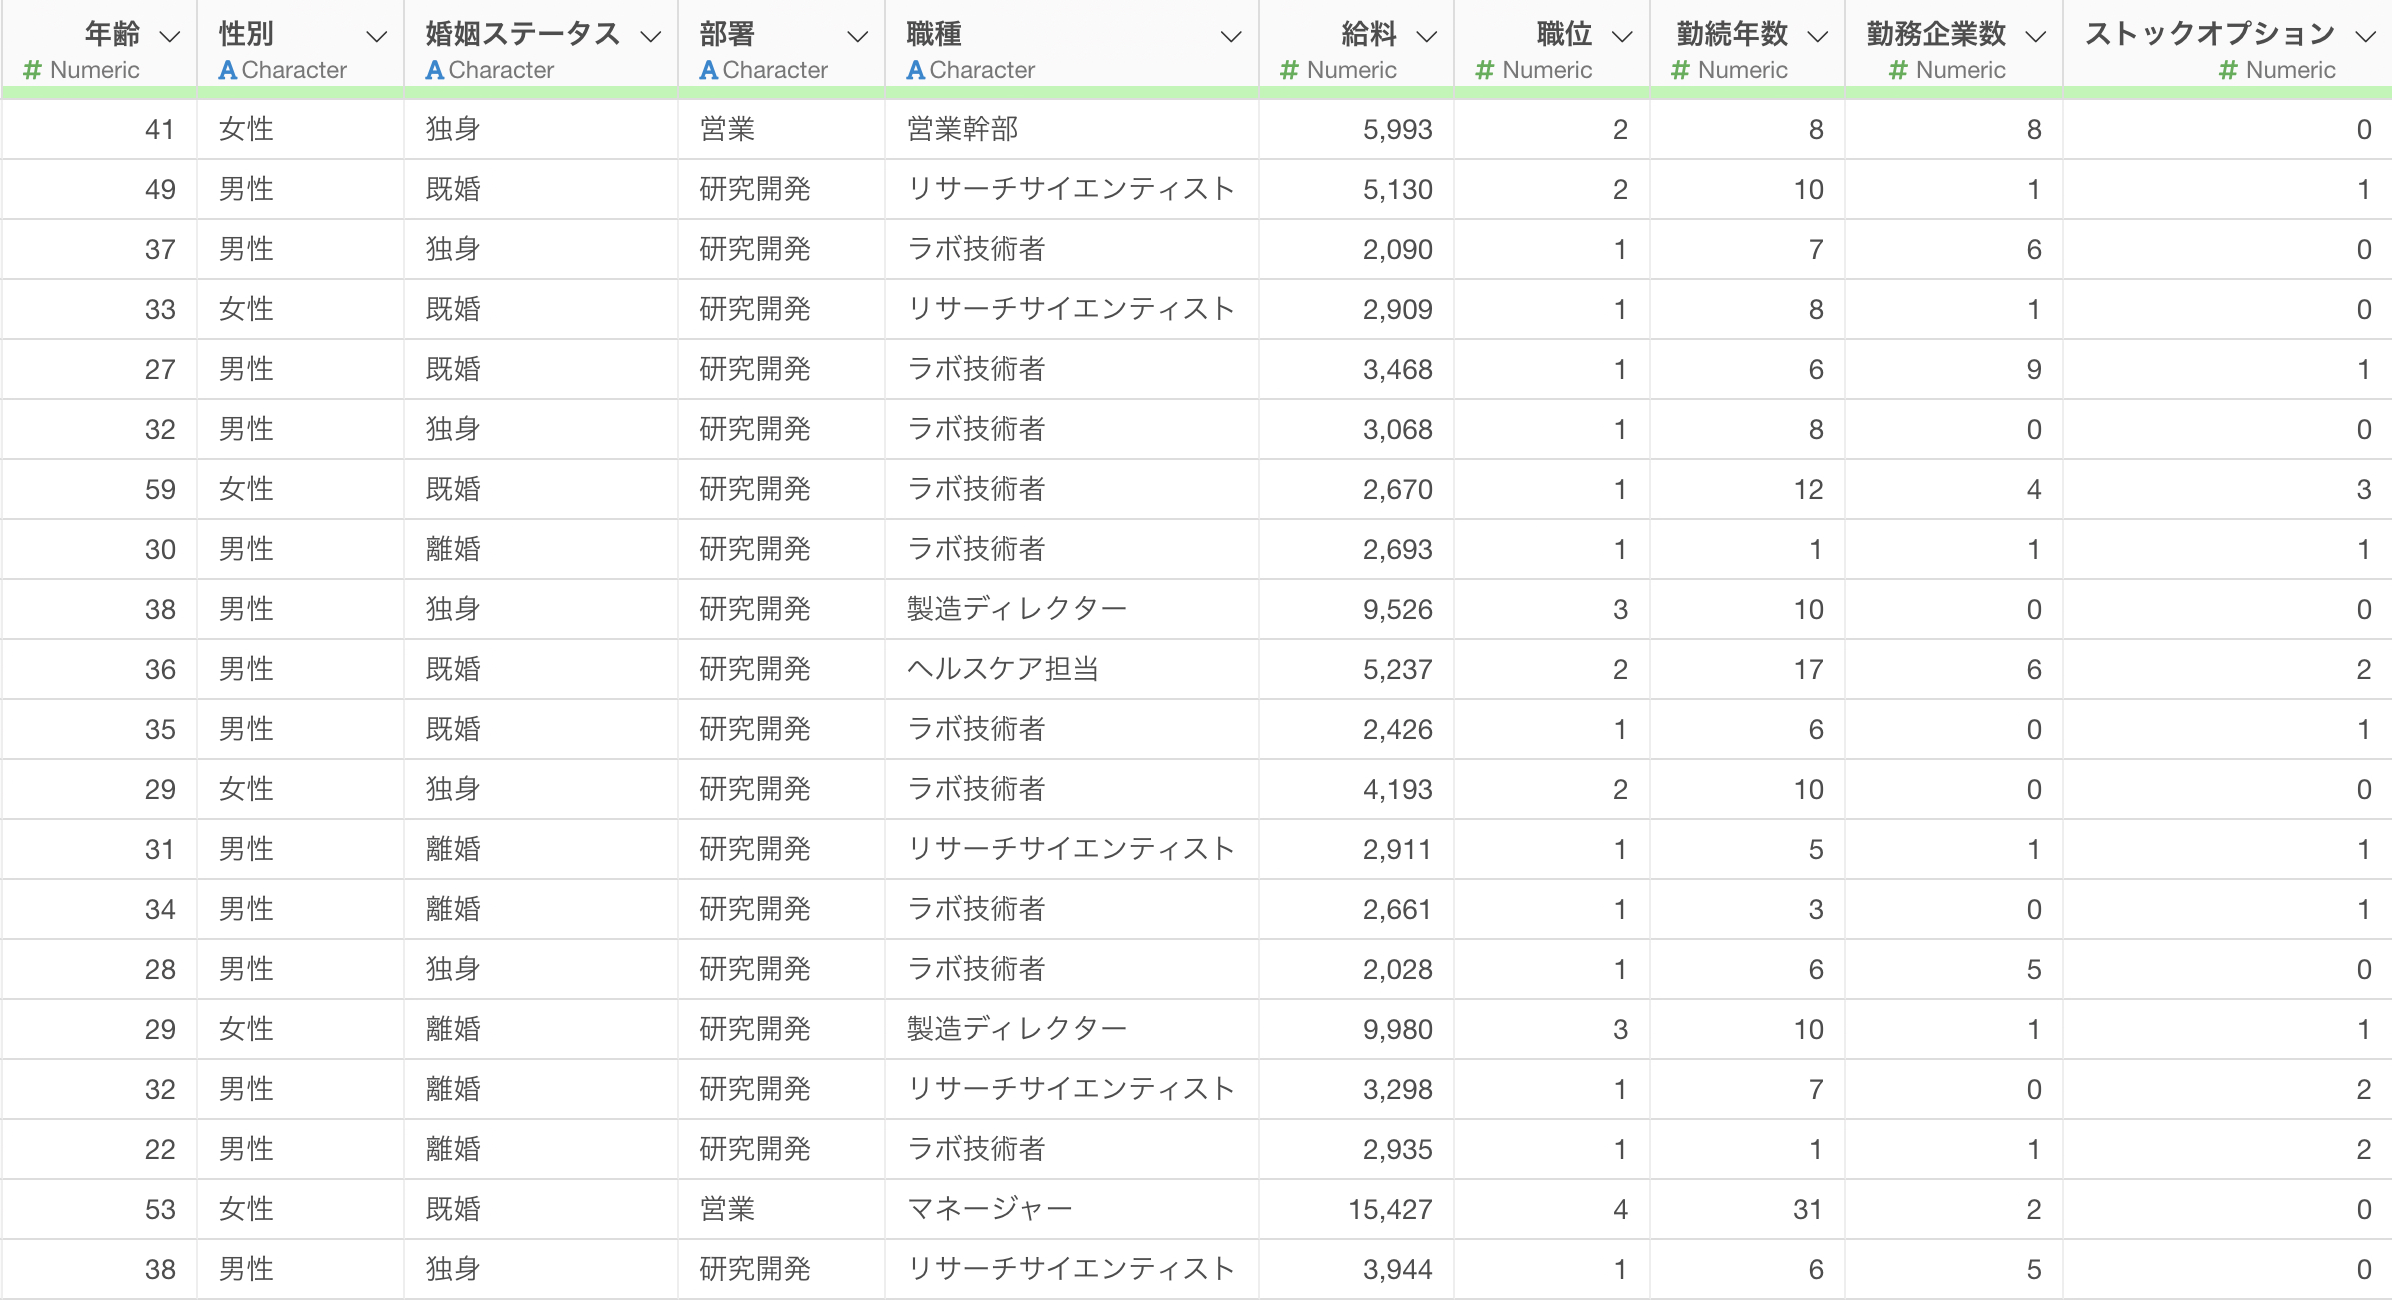Image resolution: width=2392 pixels, height=1300 pixels.
Task: Select the 給料 column header name
Action: click(1368, 34)
